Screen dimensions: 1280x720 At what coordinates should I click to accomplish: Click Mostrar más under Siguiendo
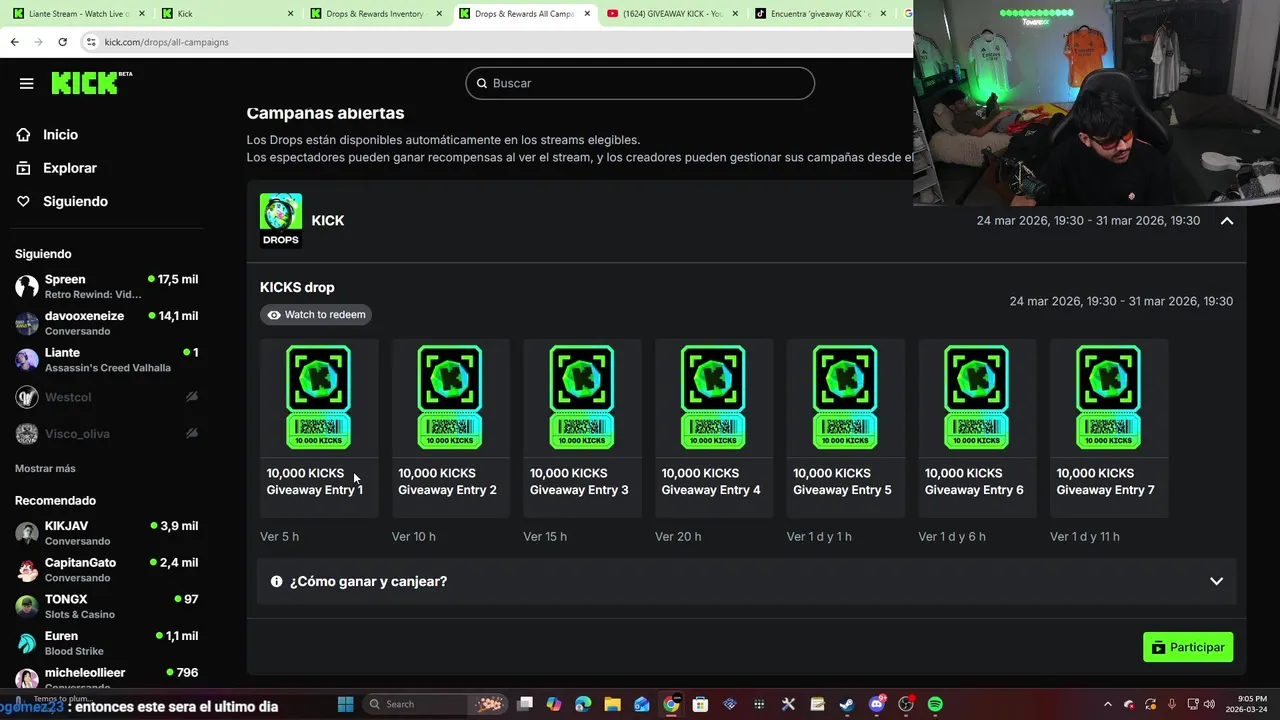(45, 468)
